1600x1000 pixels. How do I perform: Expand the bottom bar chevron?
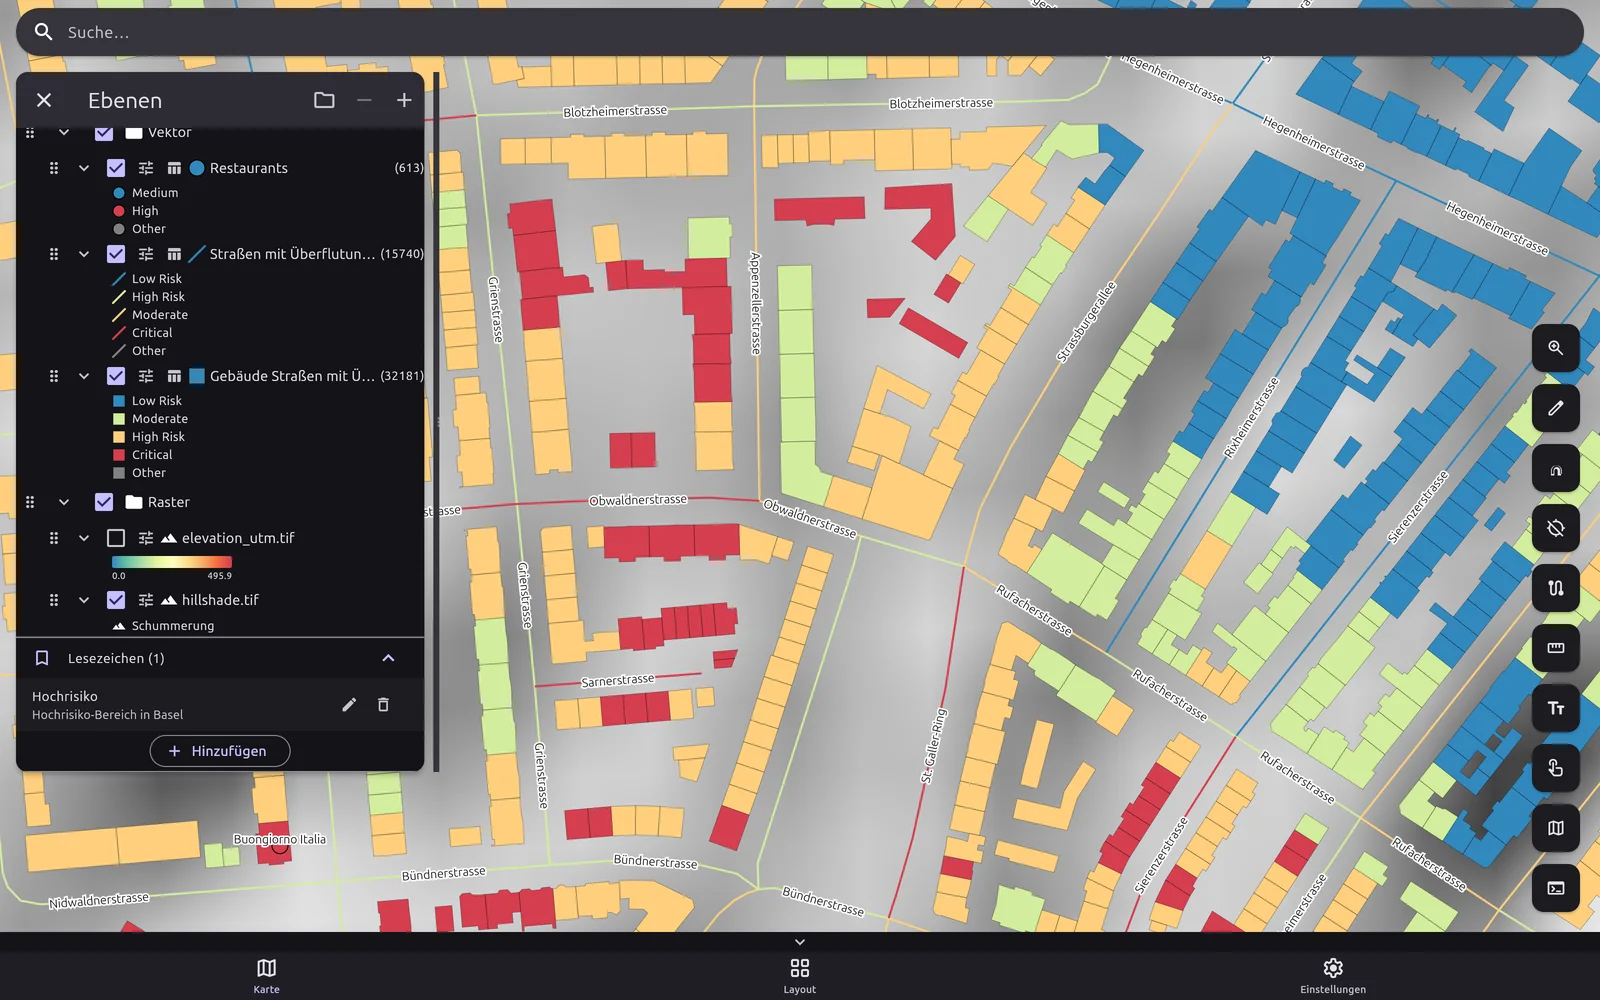pos(800,942)
